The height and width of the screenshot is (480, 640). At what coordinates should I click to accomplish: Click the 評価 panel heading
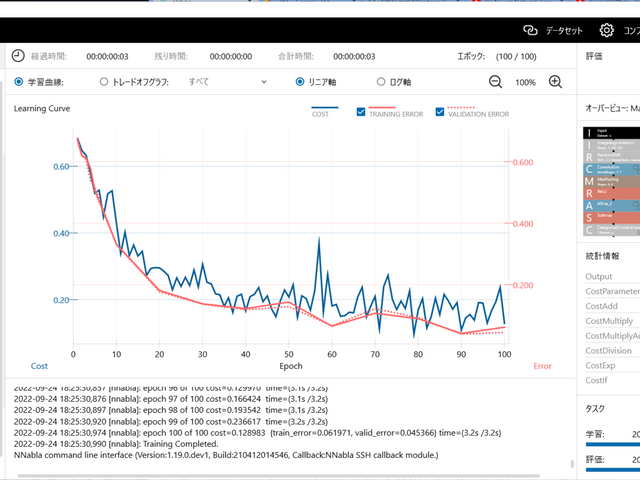point(594,56)
